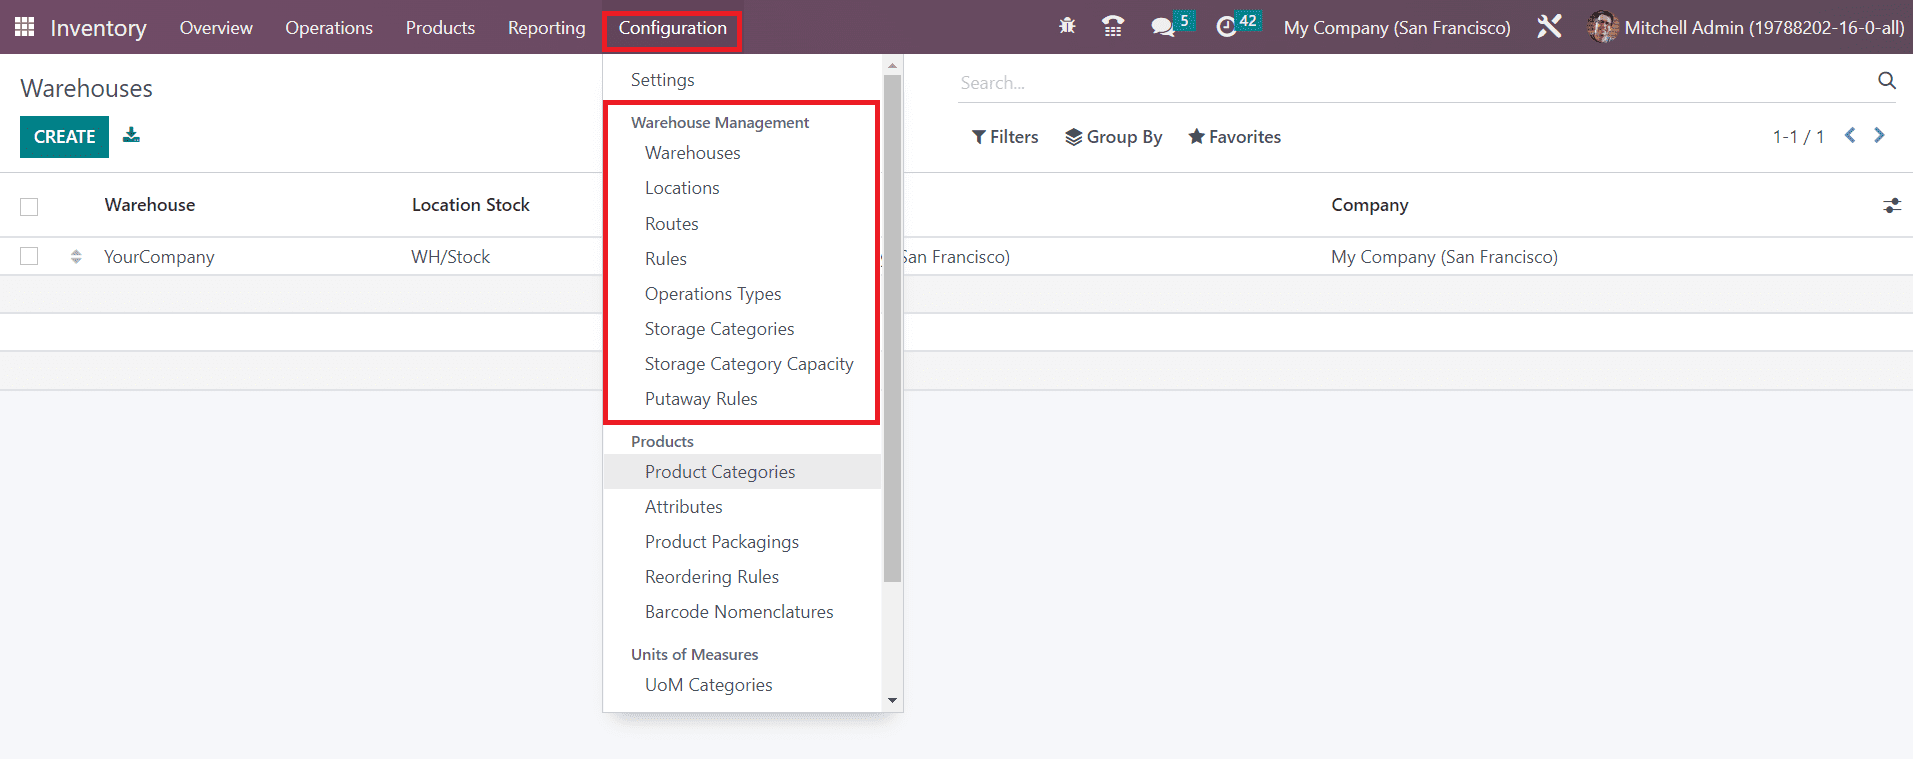Click the developer tools wrench icon
The image size is (1913, 759).
pos(1549,27)
